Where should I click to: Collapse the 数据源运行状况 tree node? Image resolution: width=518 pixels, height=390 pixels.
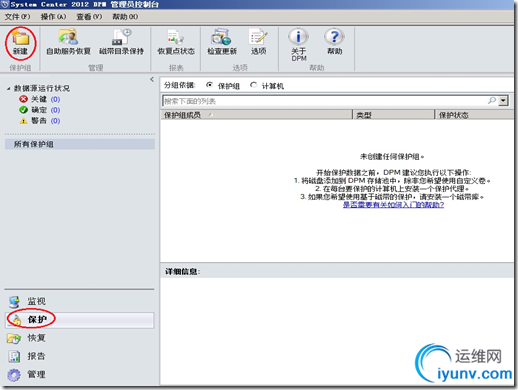pyautogui.click(x=8, y=89)
